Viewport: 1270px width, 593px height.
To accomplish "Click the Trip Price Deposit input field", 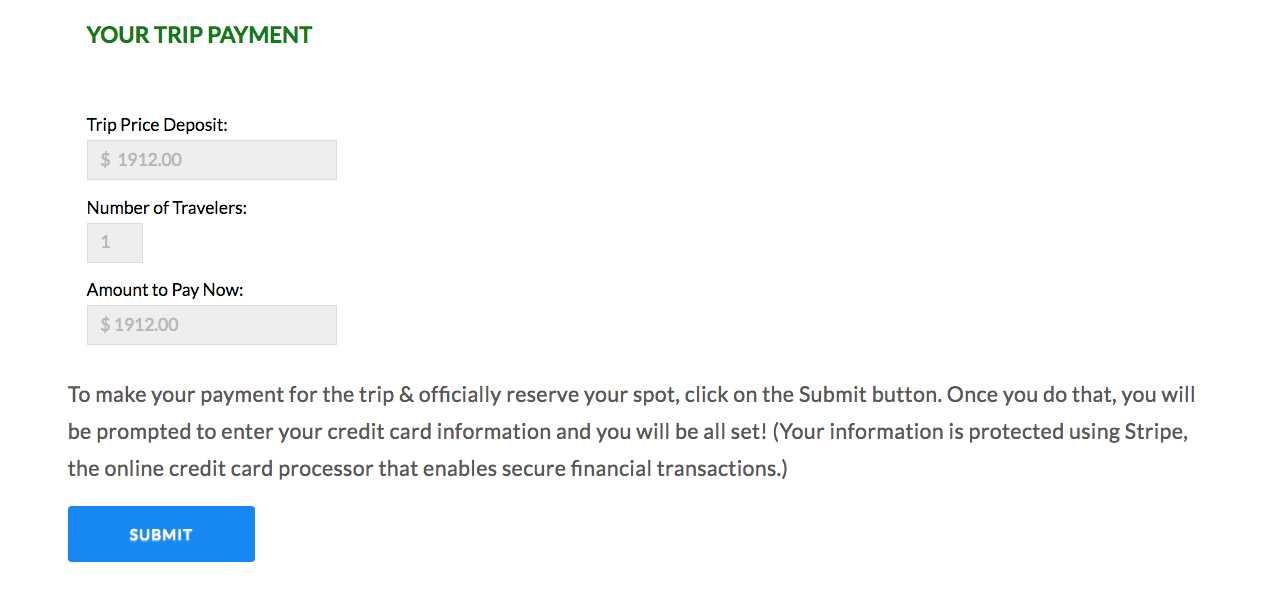I will [x=211, y=159].
